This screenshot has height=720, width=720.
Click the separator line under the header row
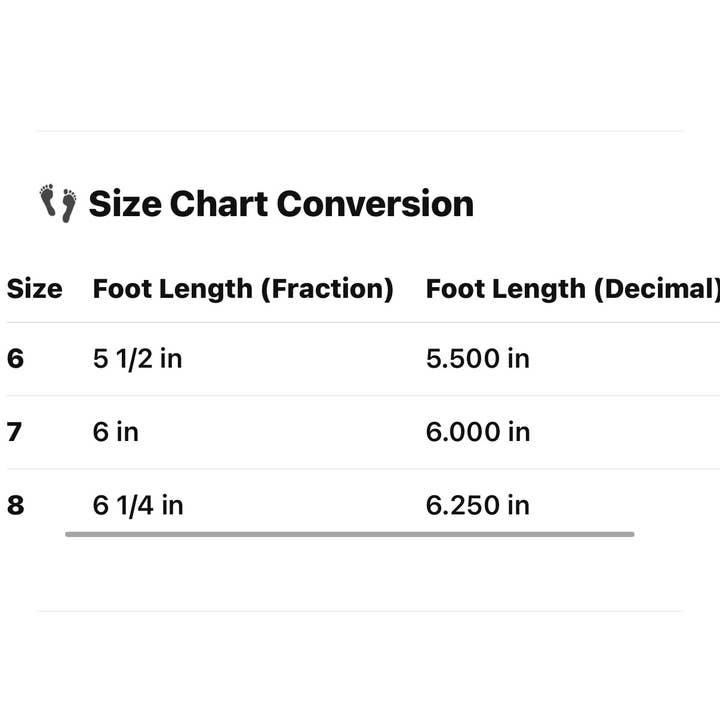point(360,322)
